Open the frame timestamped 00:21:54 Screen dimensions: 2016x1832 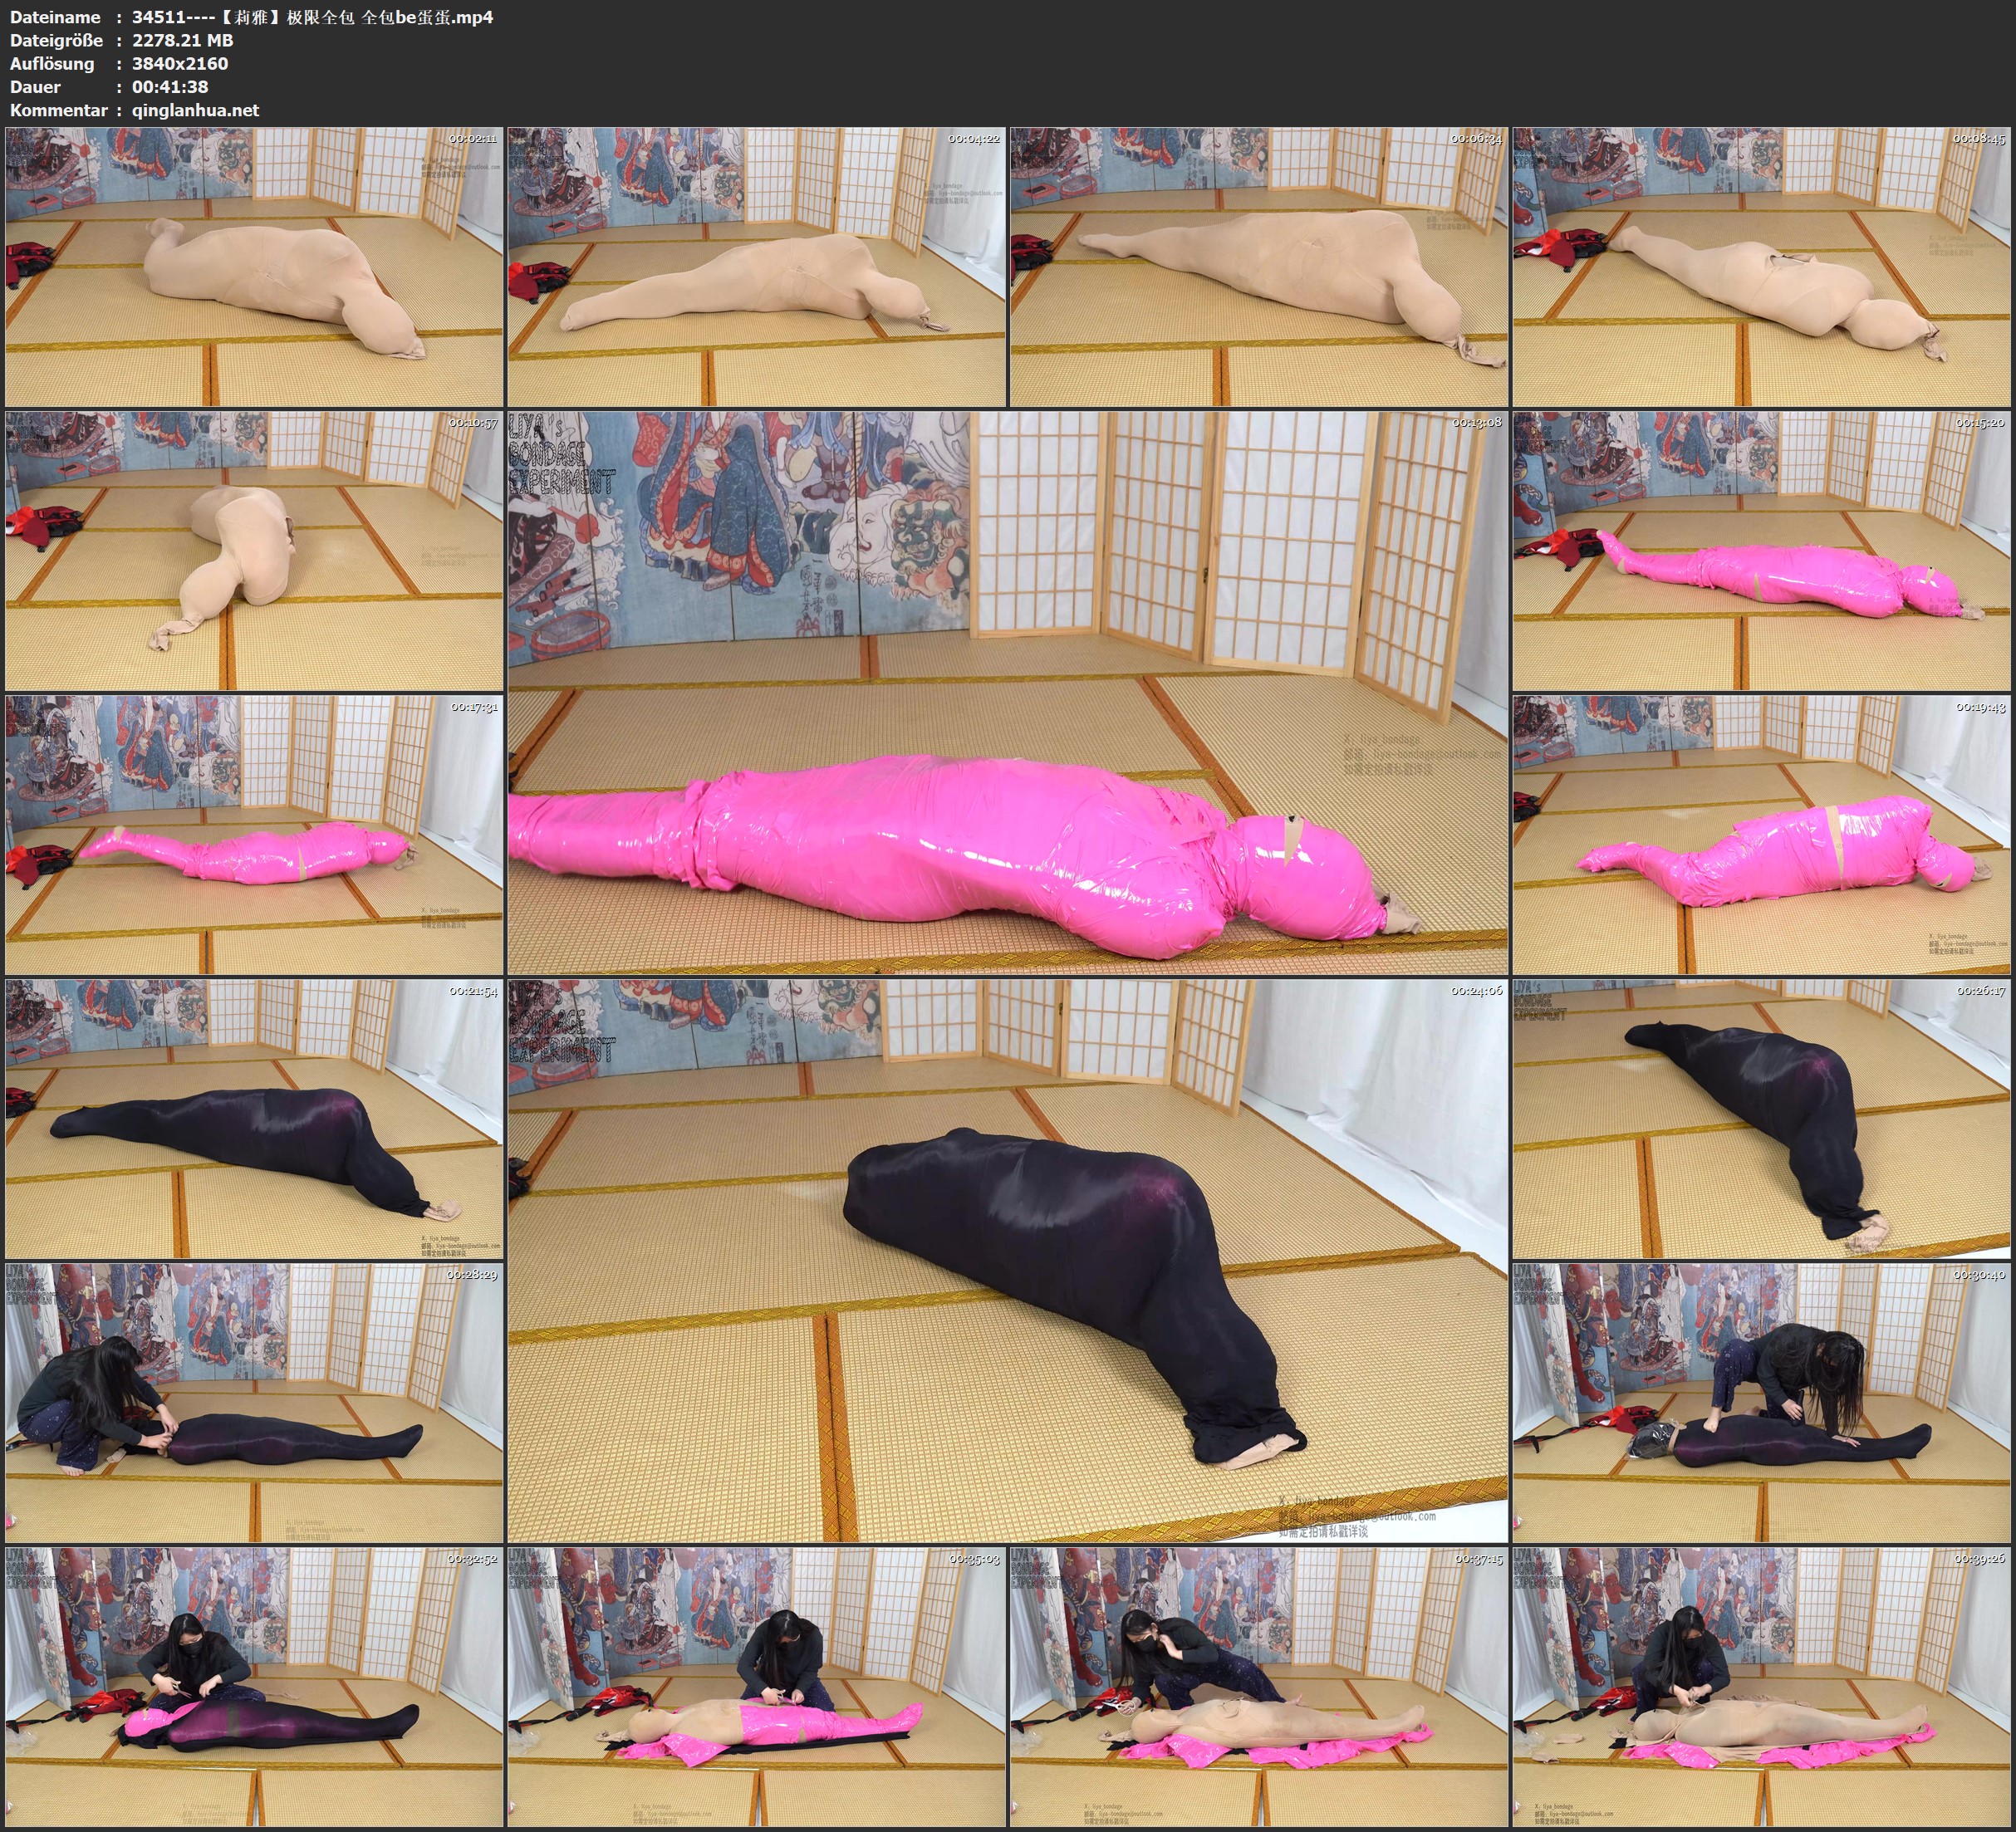tap(254, 1118)
